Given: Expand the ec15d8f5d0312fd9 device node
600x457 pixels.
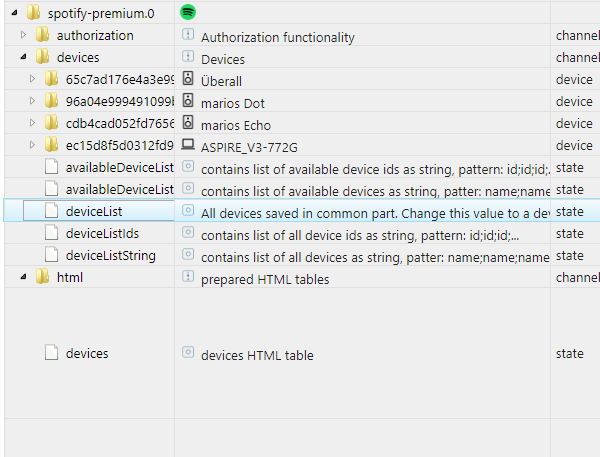Looking at the screenshot, I should click(33, 146).
